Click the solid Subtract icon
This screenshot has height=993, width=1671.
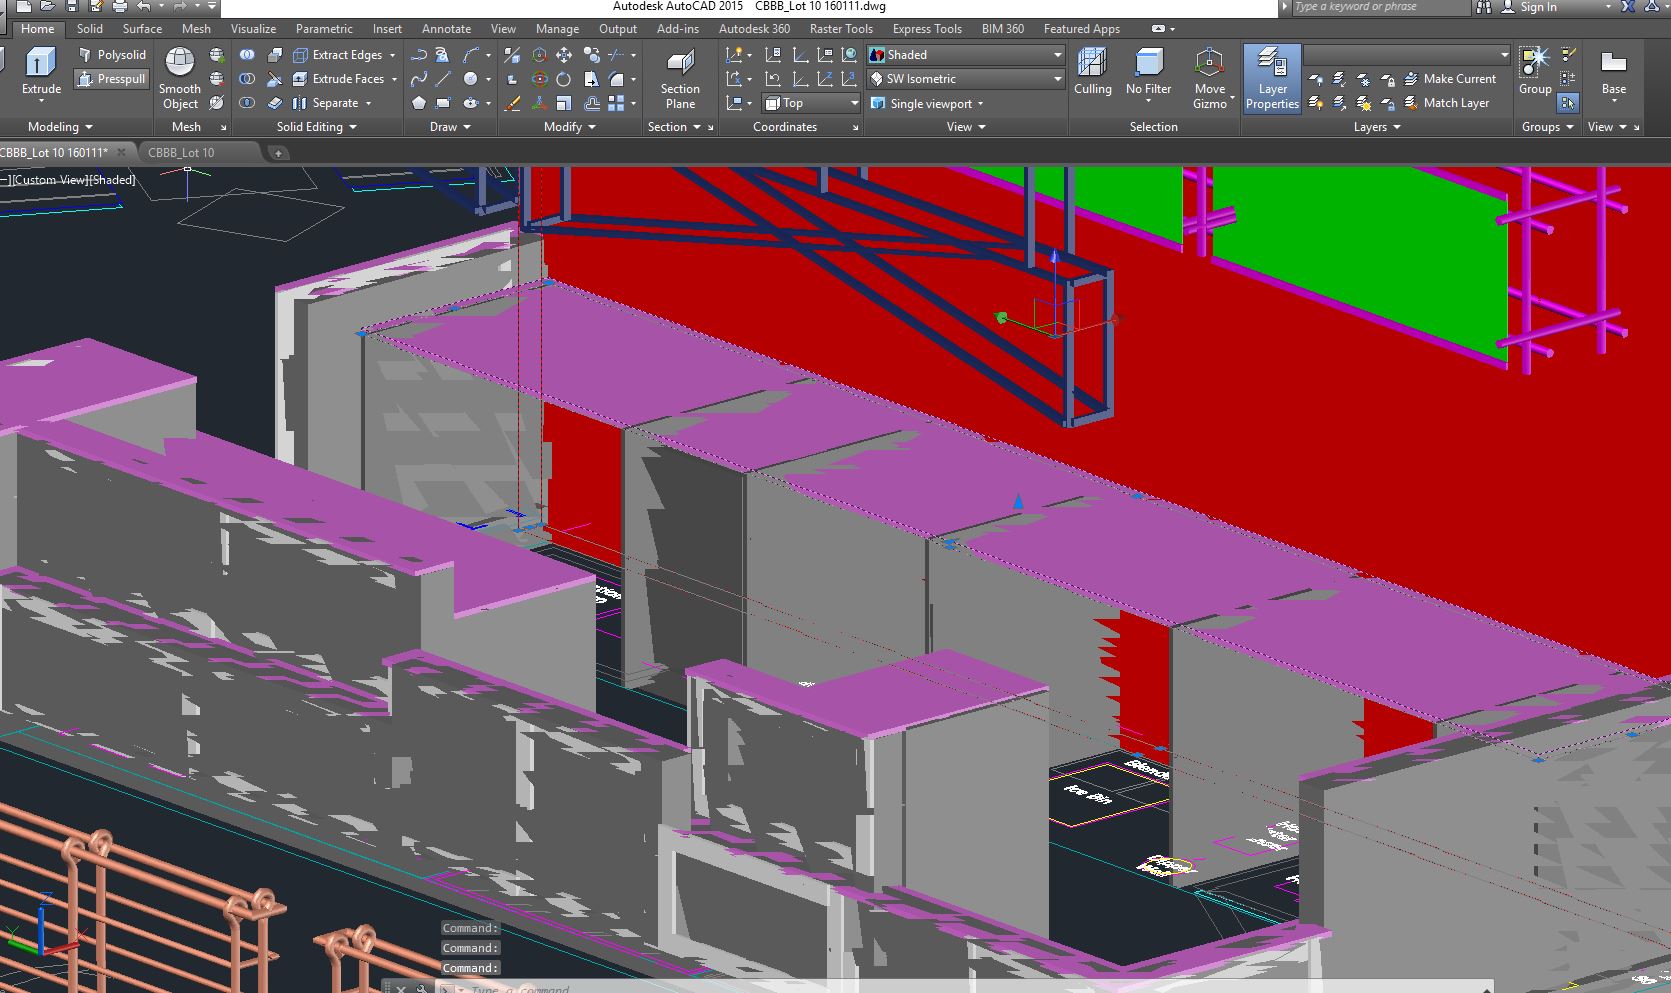[247, 79]
